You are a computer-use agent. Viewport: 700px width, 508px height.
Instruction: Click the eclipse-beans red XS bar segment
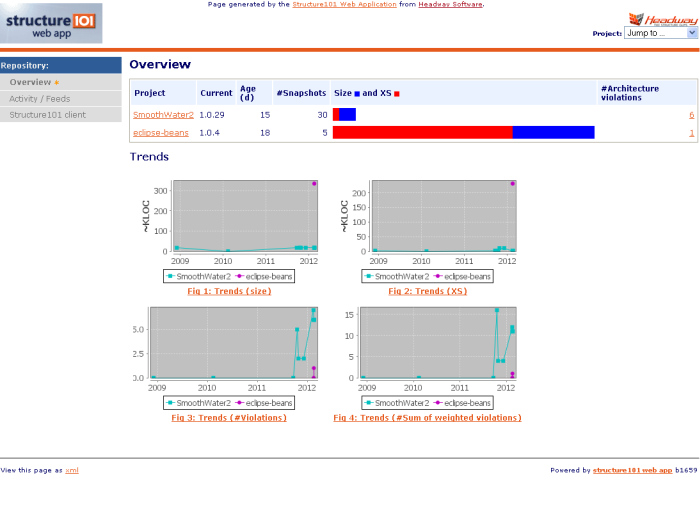(422, 133)
